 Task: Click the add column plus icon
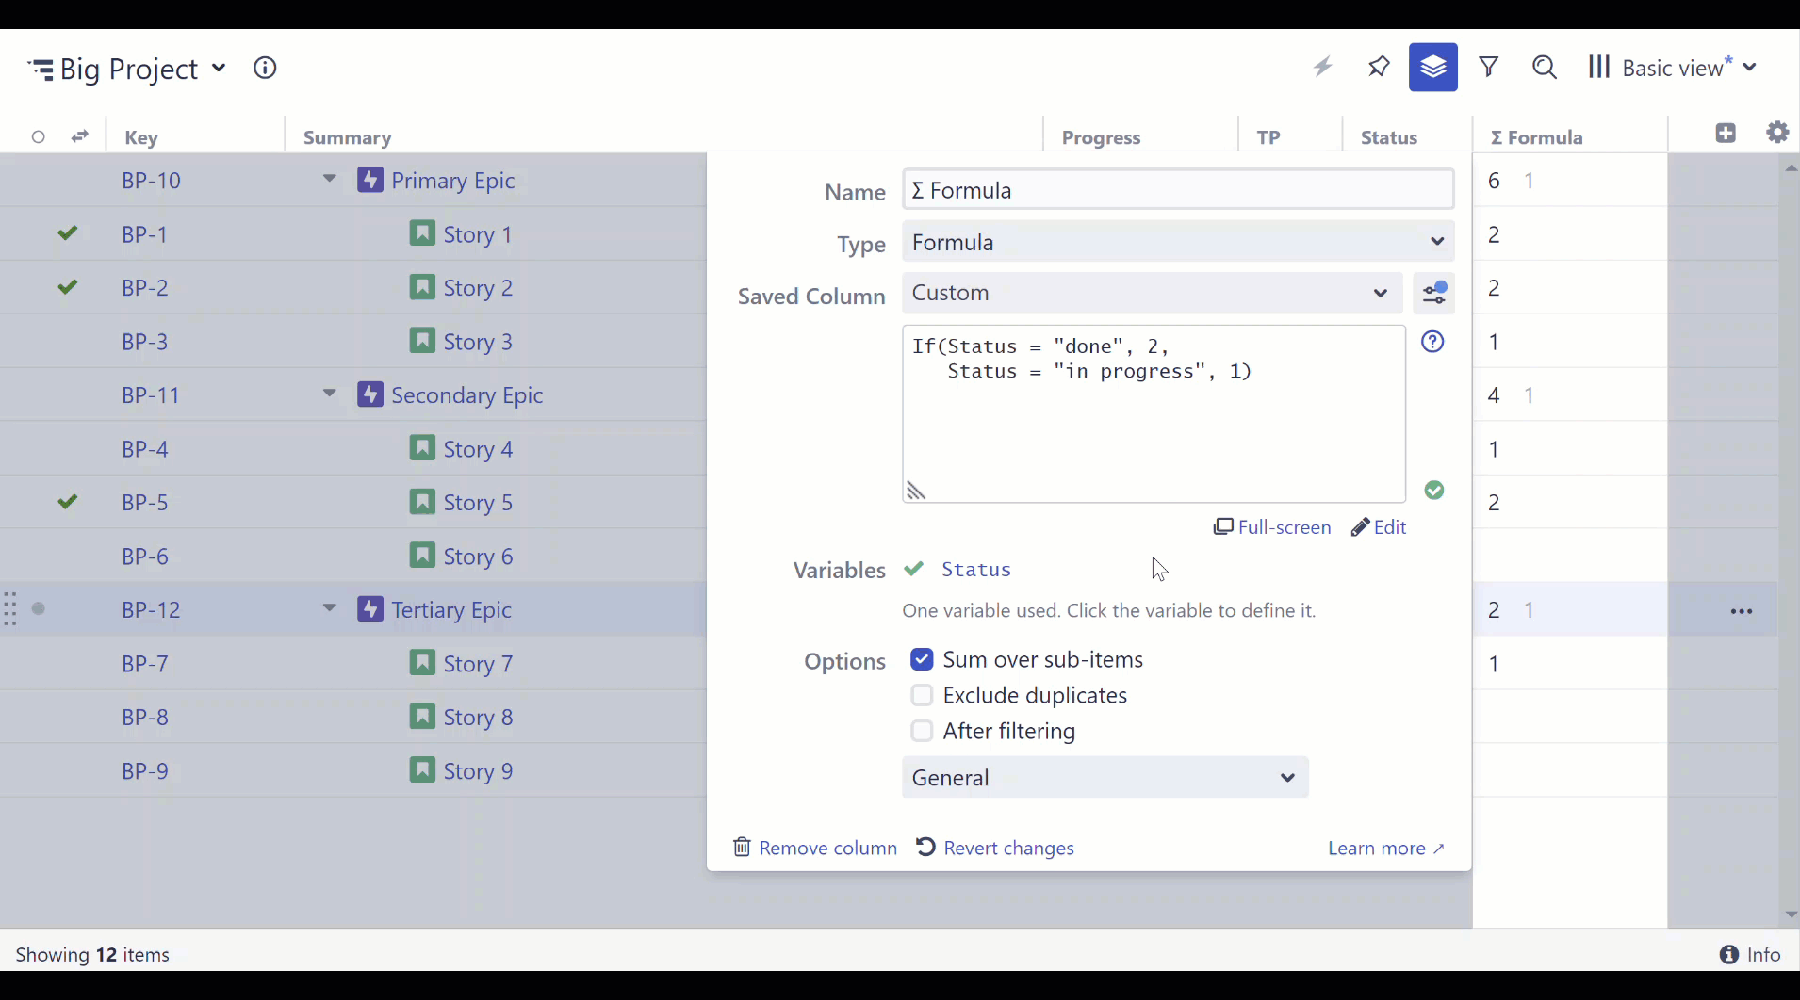pyautogui.click(x=1726, y=133)
